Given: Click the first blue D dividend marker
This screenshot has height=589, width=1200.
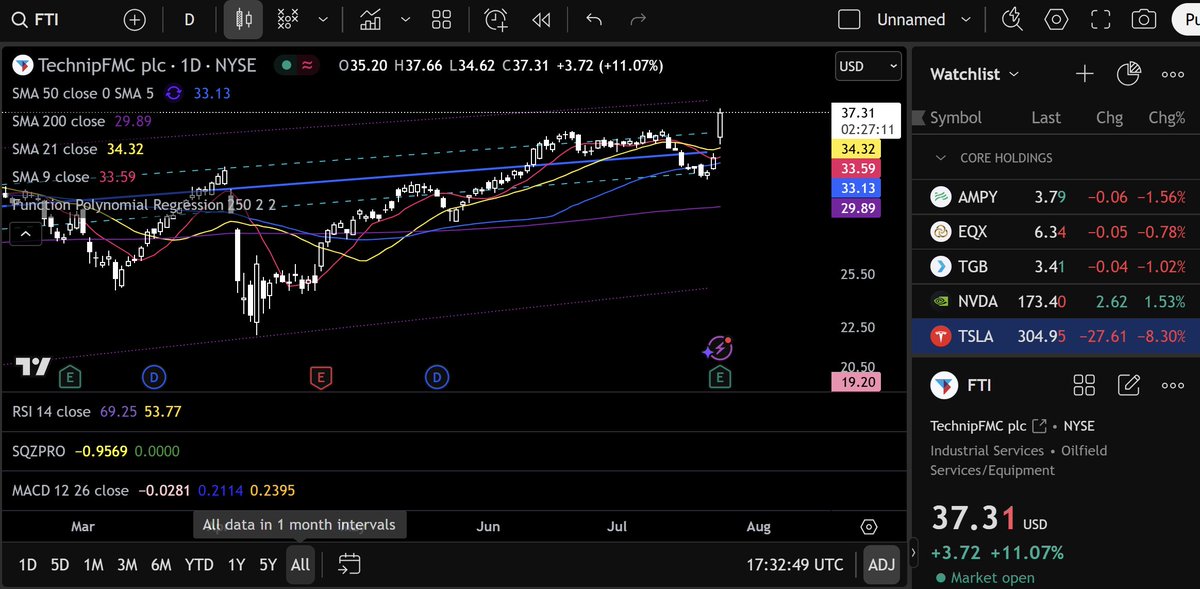Looking at the screenshot, I should (153, 377).
